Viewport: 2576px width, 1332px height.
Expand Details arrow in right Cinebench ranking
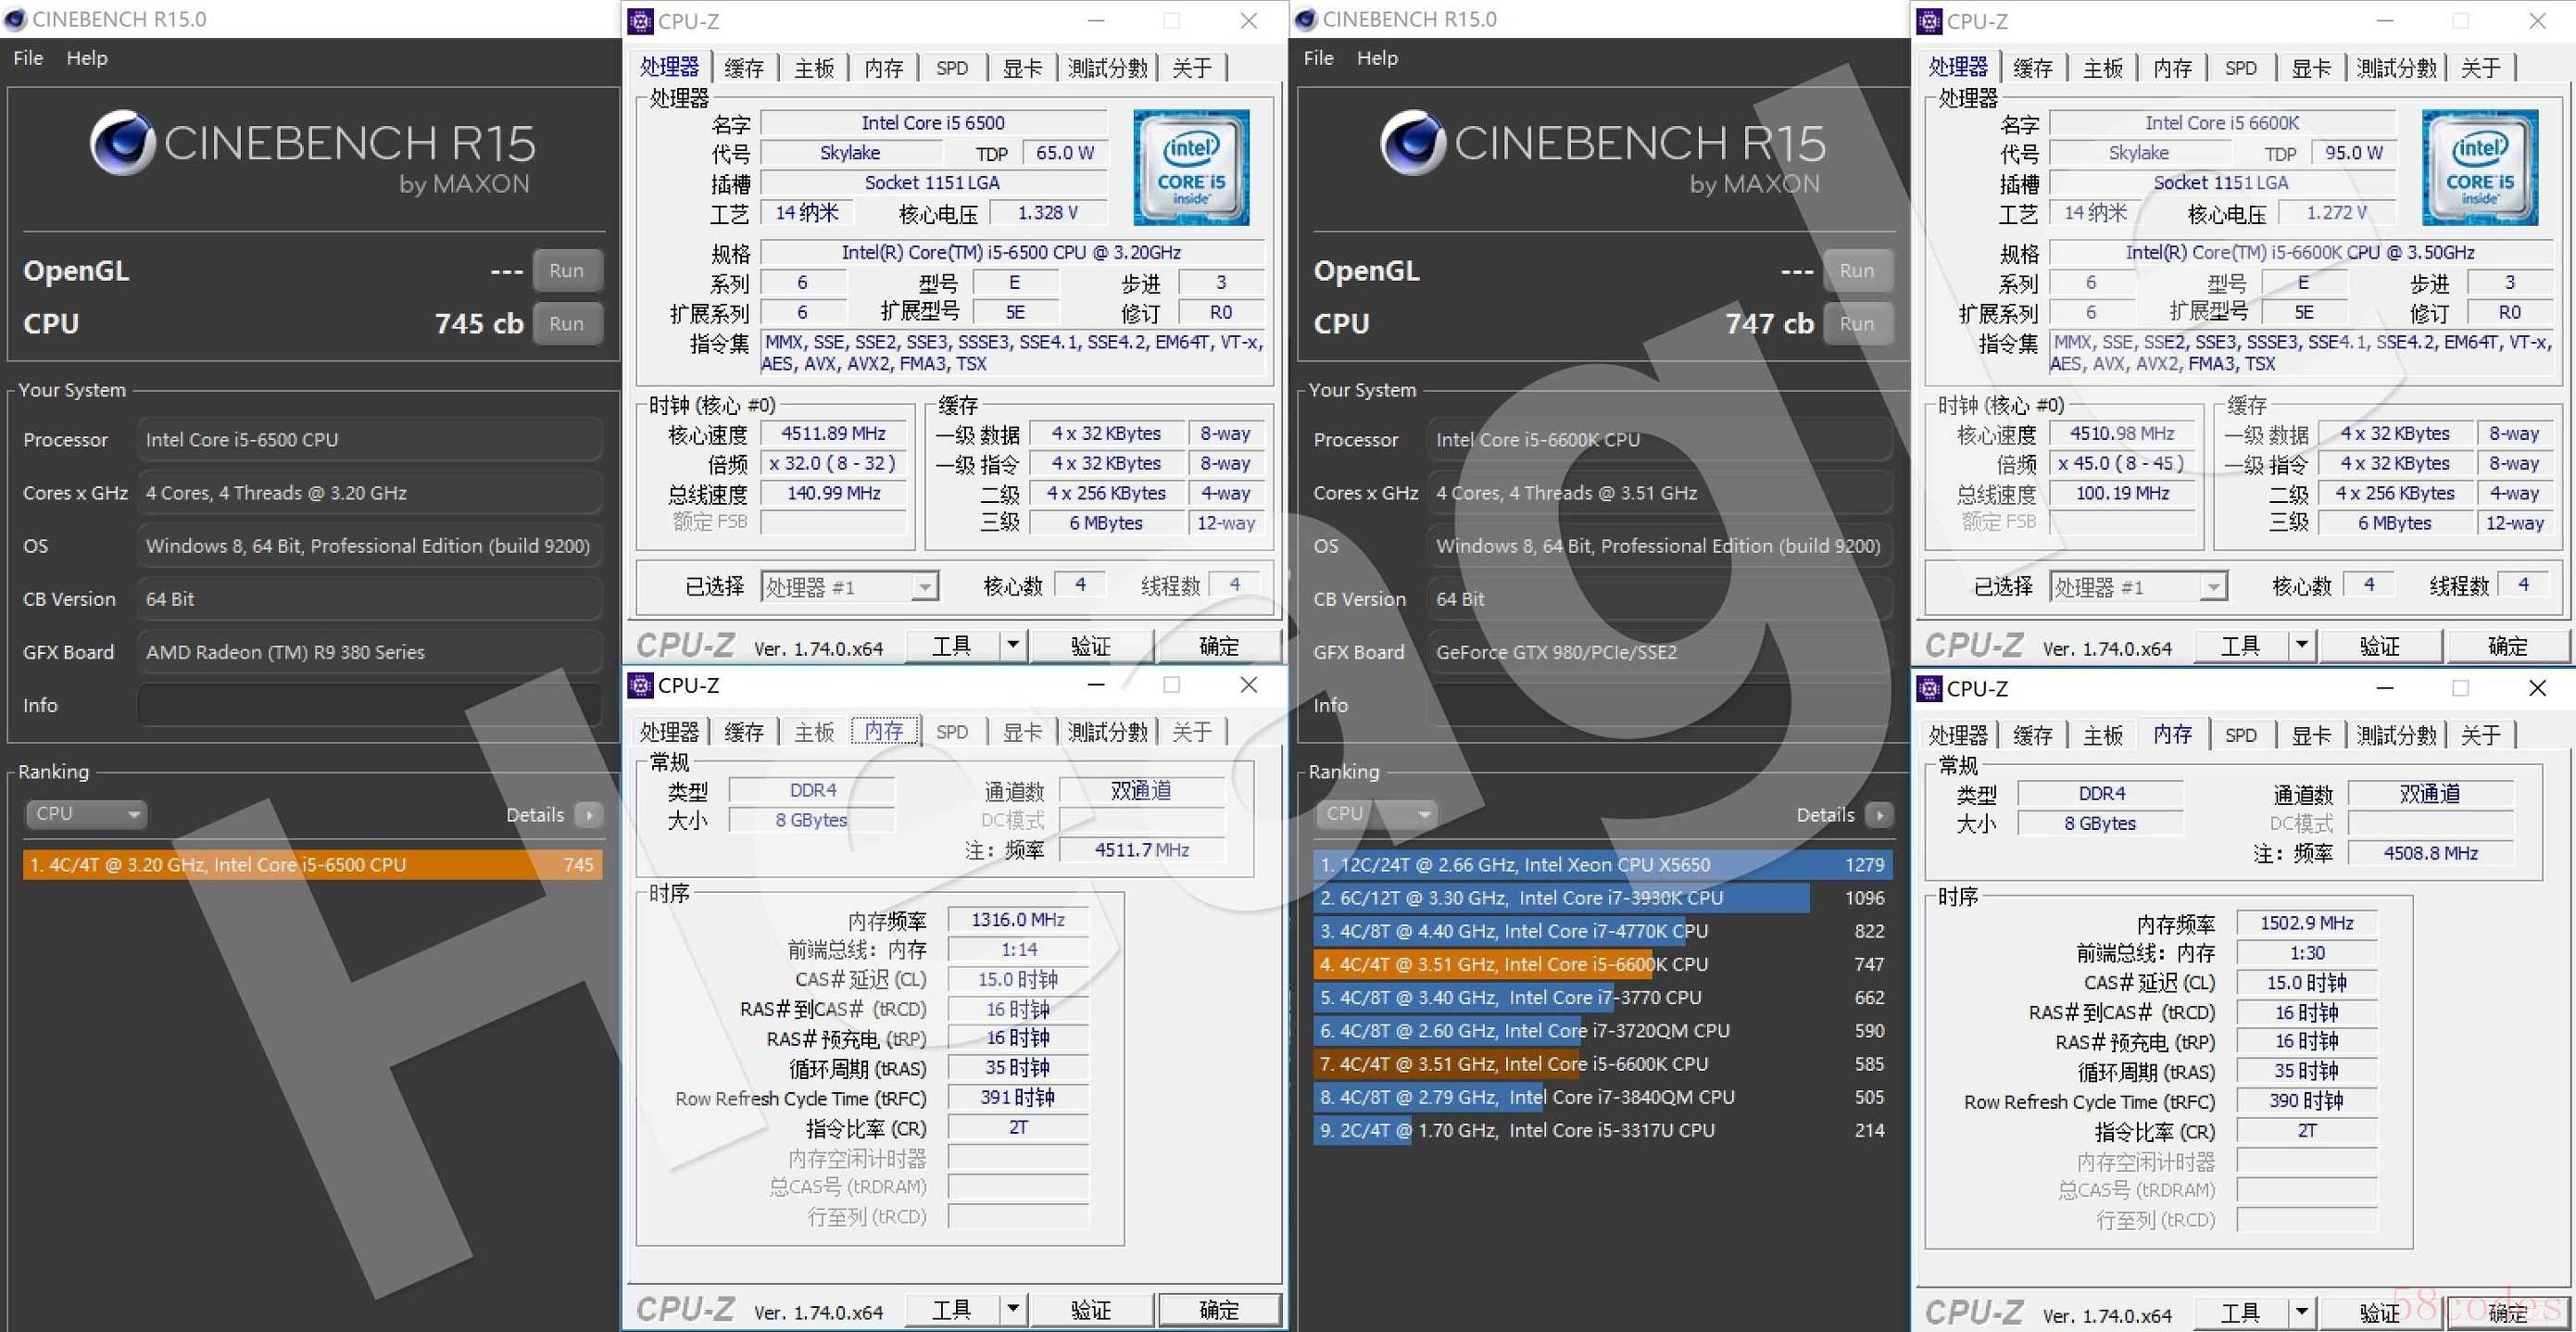click(x=1879, y=815)
